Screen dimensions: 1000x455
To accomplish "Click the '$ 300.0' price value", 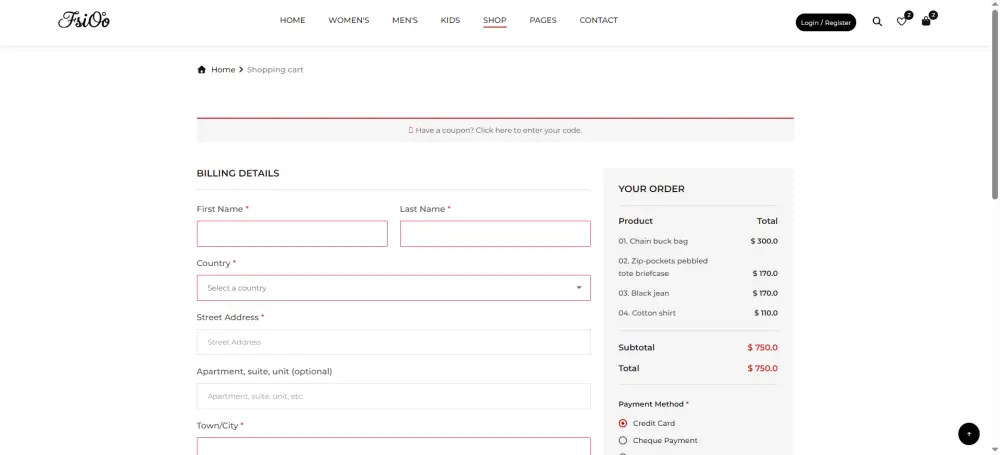I will click(x=764, y=241).
